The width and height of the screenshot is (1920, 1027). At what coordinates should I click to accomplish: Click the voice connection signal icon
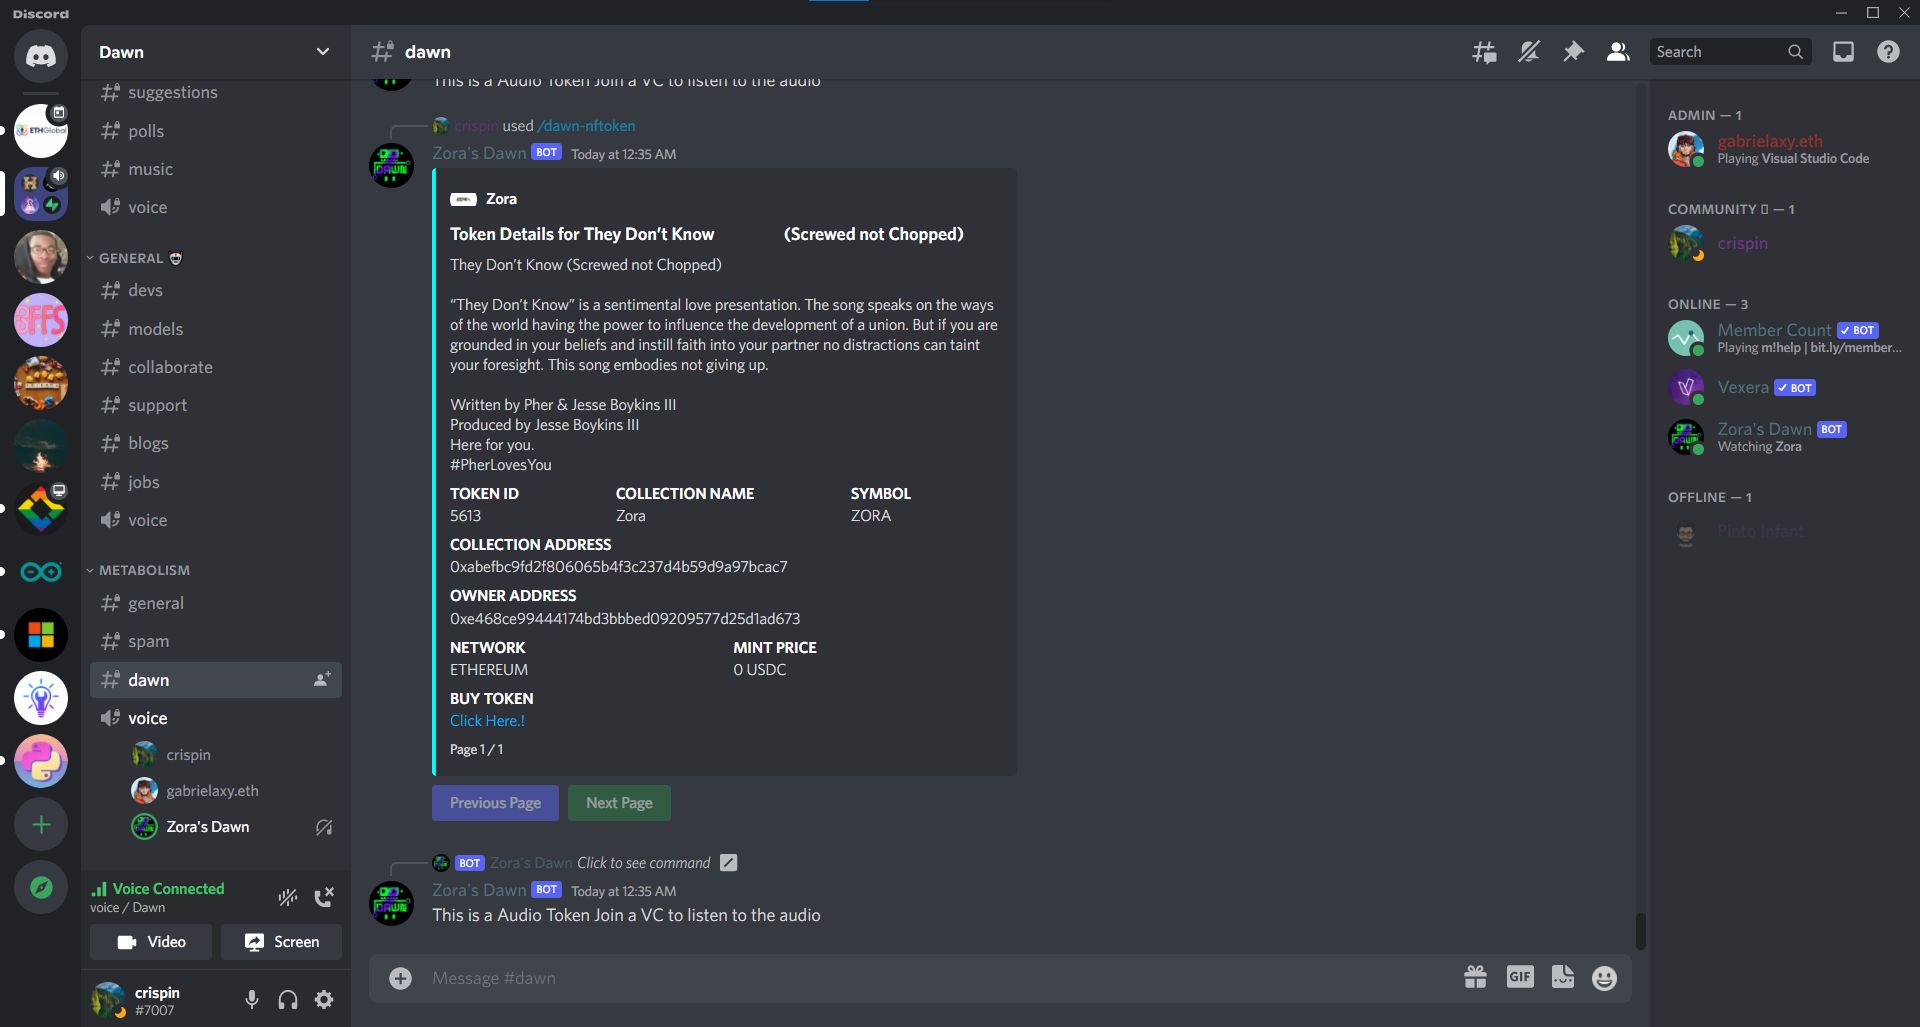[99, 889]
